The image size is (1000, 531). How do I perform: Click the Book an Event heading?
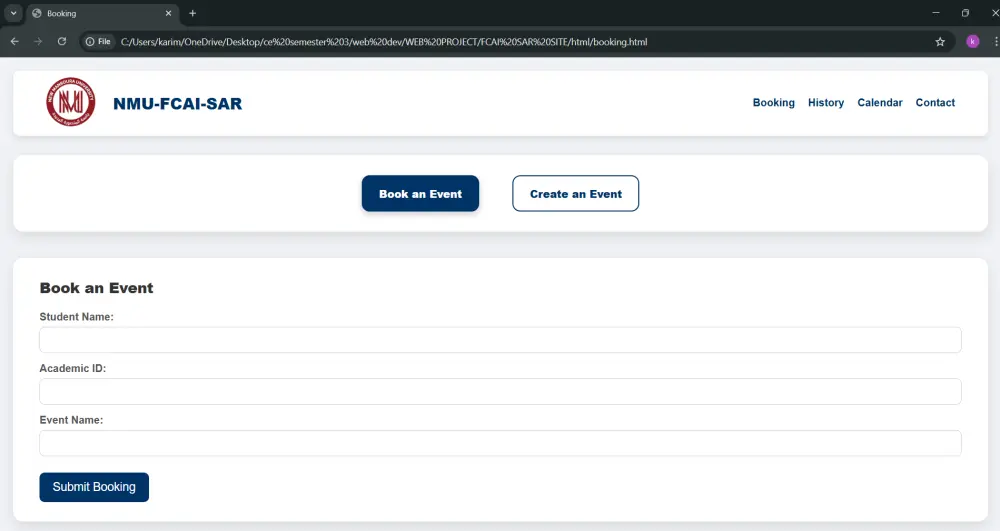click(96, 288)
